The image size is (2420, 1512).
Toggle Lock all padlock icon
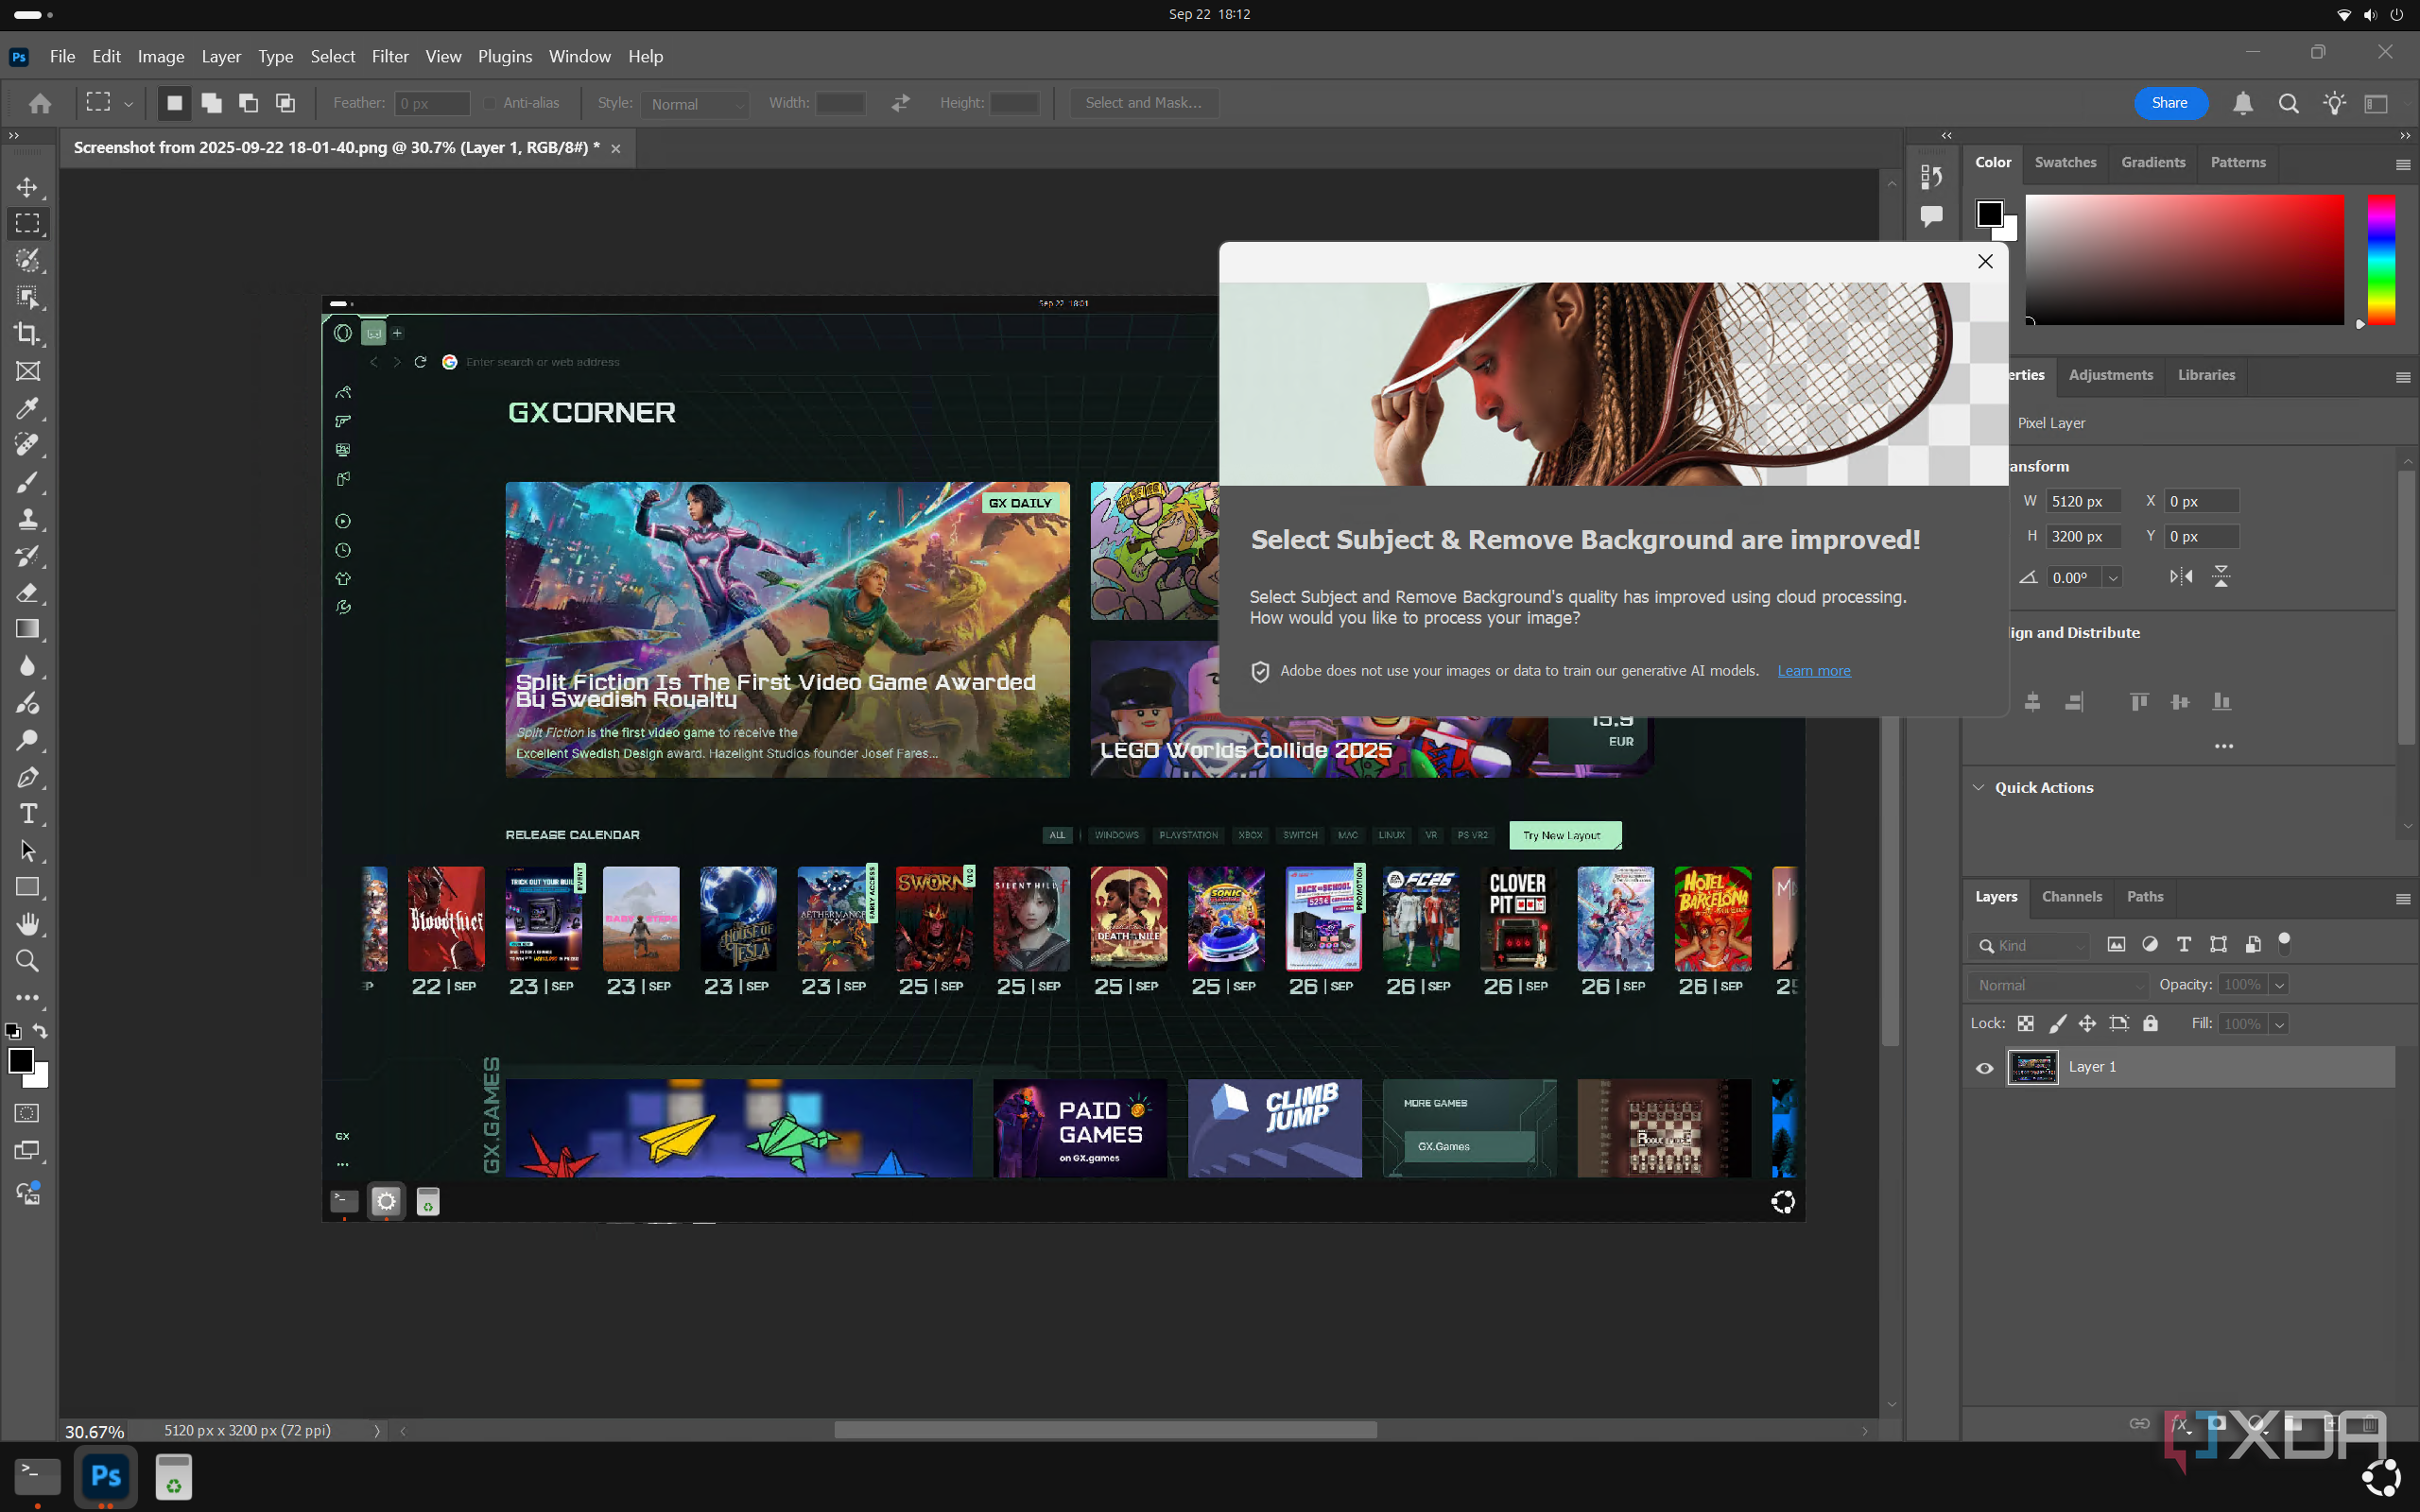pos(2150,1023)
